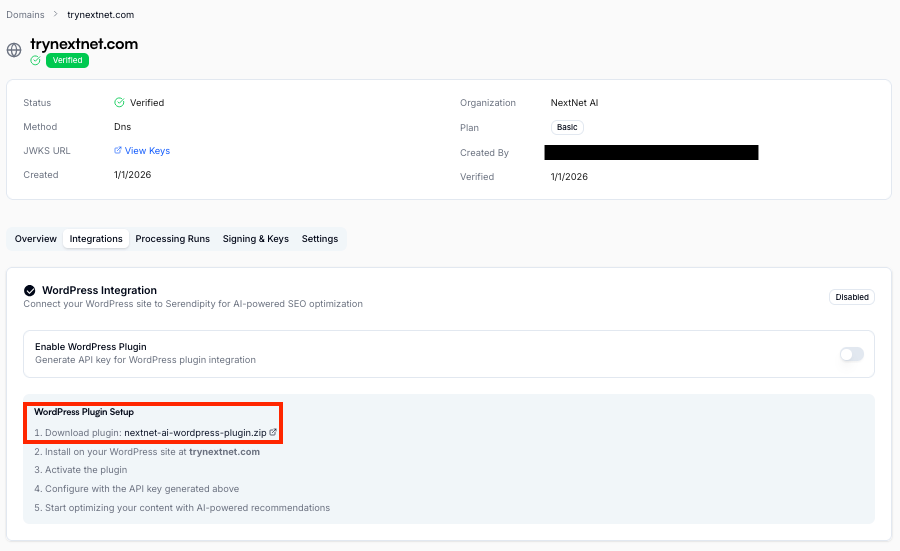Image resolution: width=900 pixels, height=551 pixels.
Task: Click the Dns method value
Action: 122,127
